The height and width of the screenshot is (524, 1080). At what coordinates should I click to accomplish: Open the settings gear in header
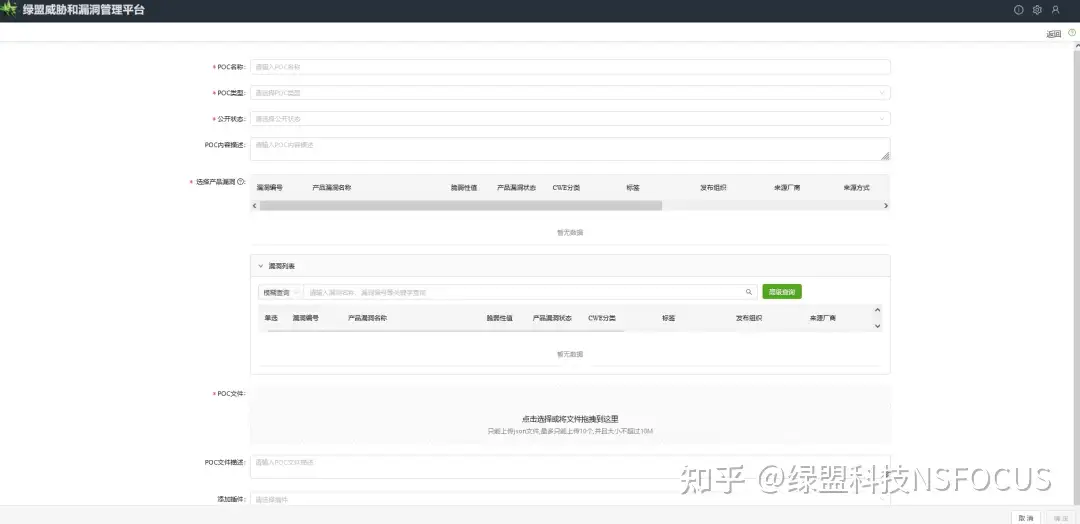1037,10
